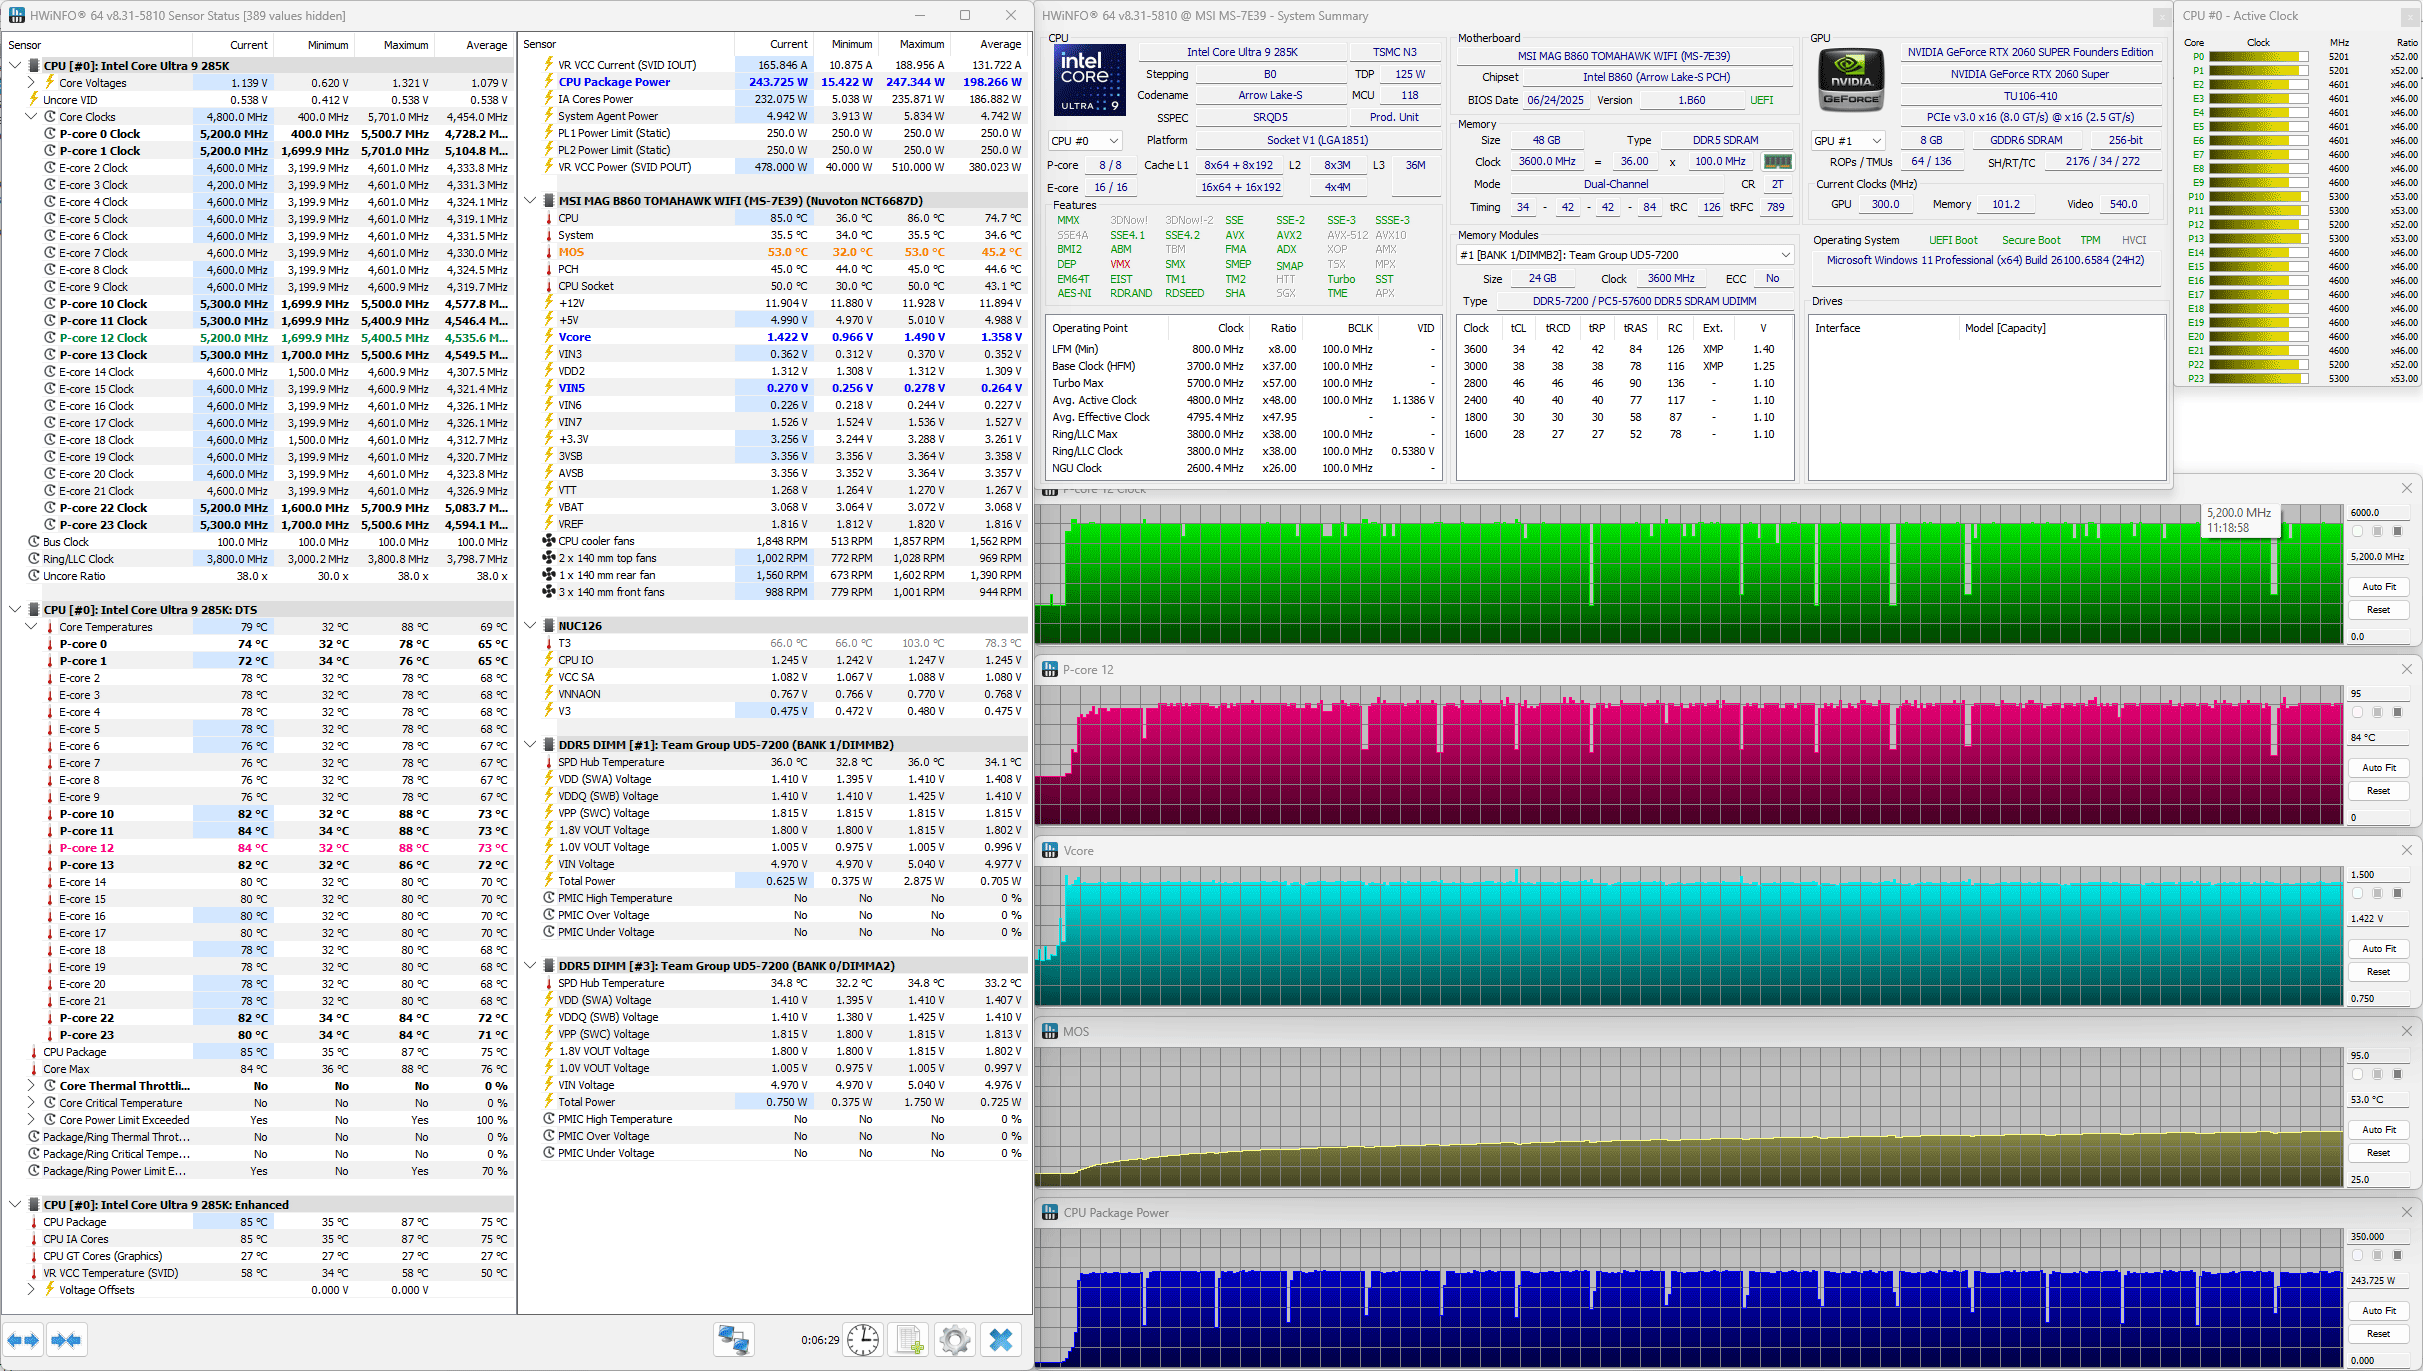Open sensor settings gear icon
2423x1371 pixels.
point(955,1340)
